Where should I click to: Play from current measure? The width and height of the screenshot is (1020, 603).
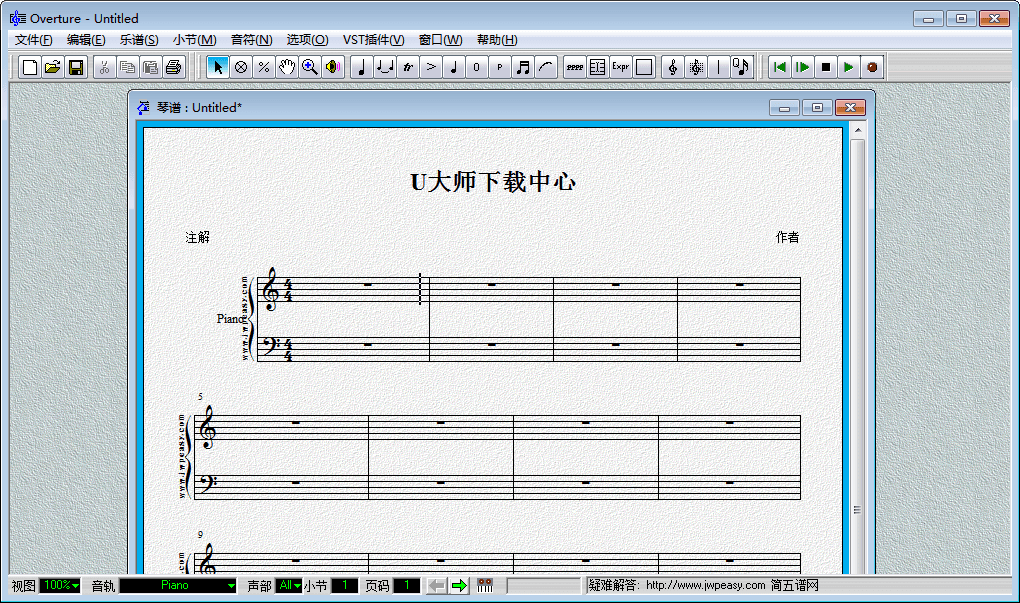803,67
